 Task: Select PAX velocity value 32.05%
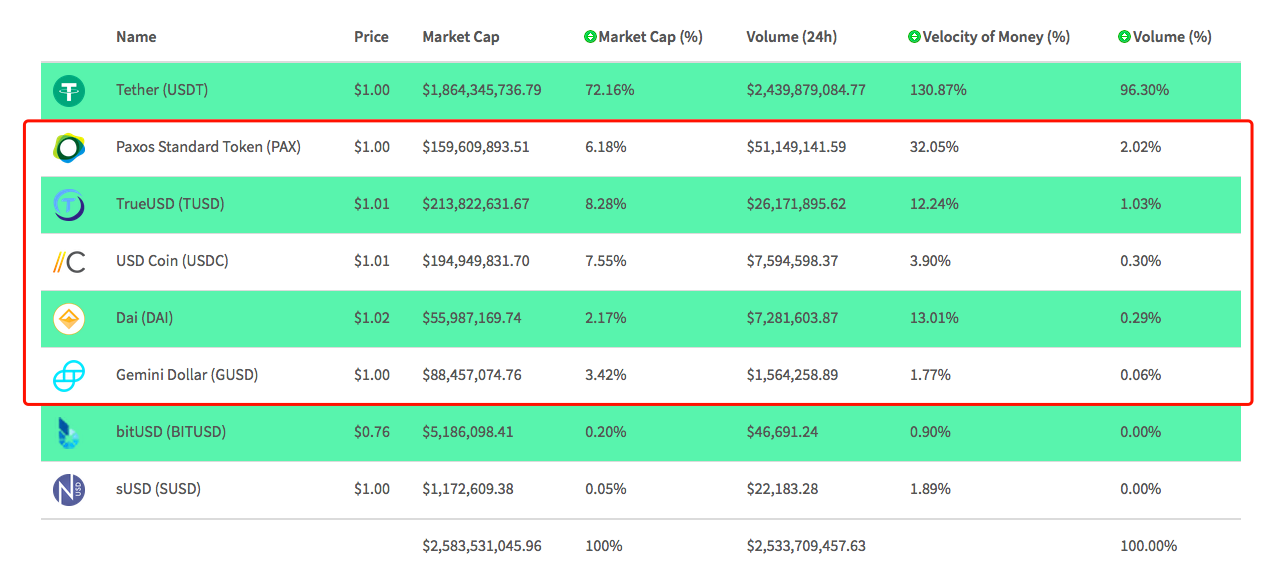pyautogui.click(x=934, y=147)
